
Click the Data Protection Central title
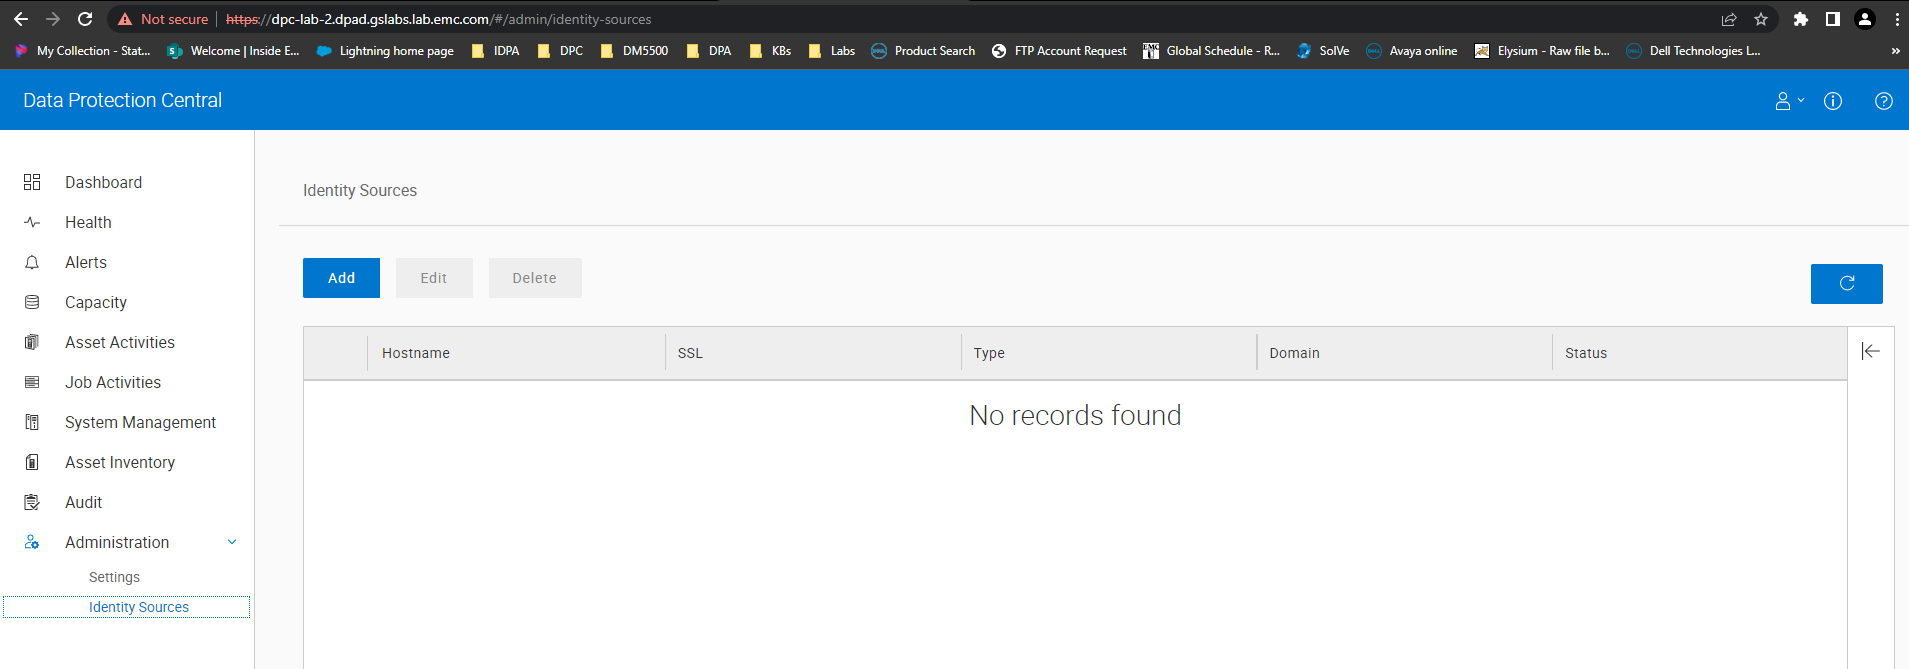pyautogui.click(x=123, y=100)
